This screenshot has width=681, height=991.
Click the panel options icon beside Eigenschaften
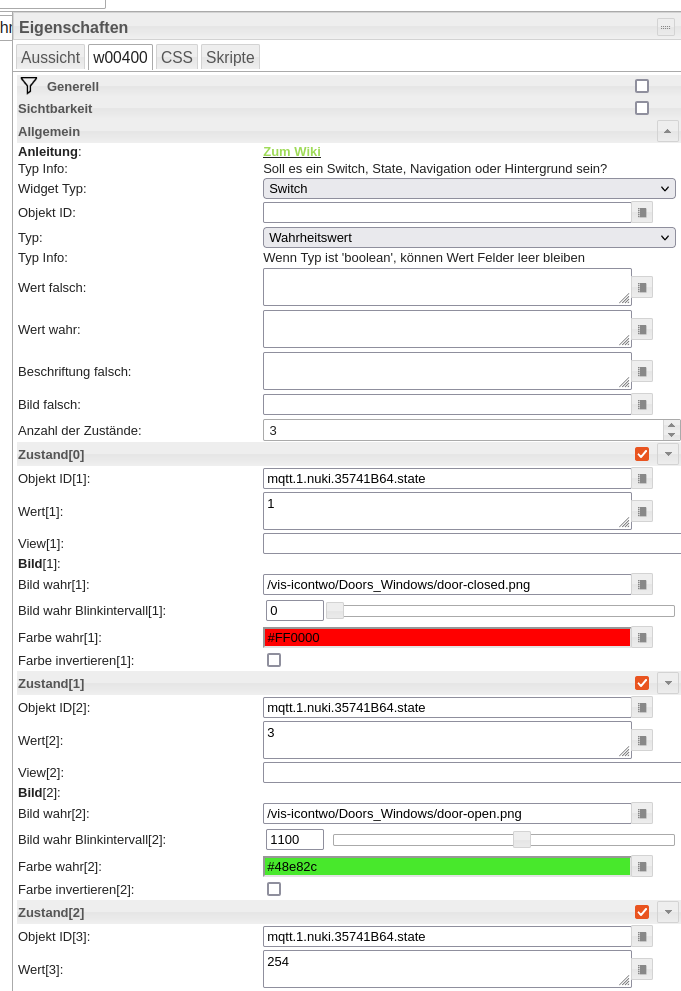(x=665, y=27)
